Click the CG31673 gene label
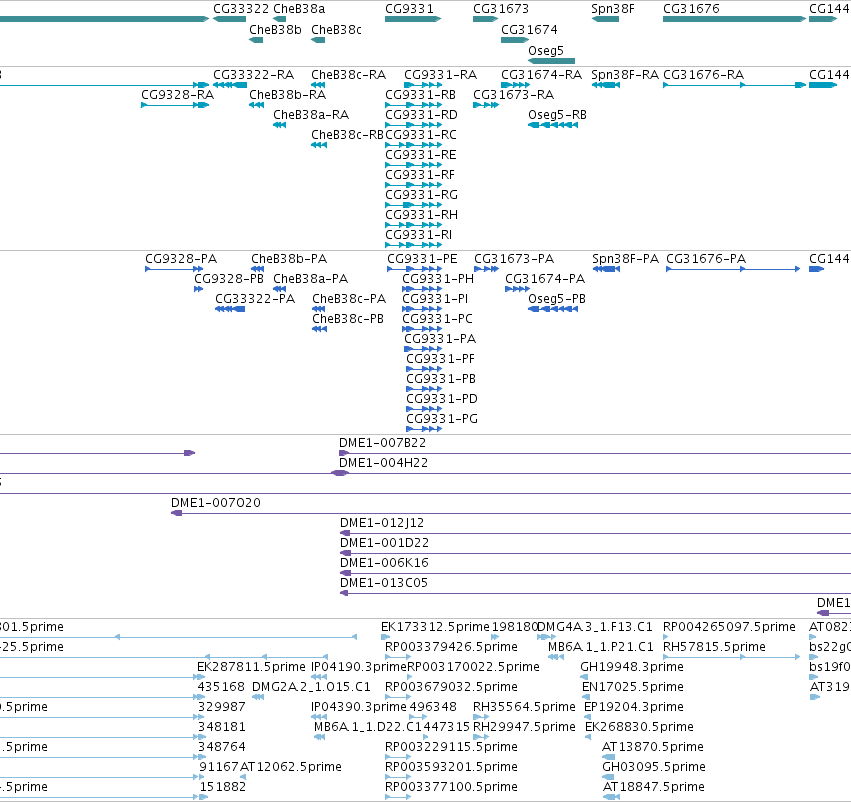 pyautogui.click(x=500, y=9)
